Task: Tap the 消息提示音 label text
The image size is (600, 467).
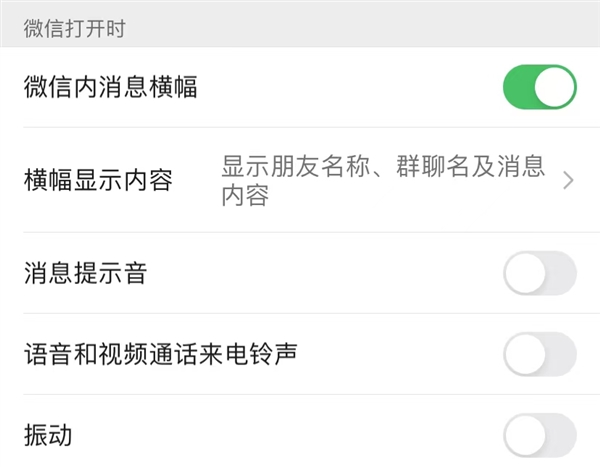Action: (85, 273)
